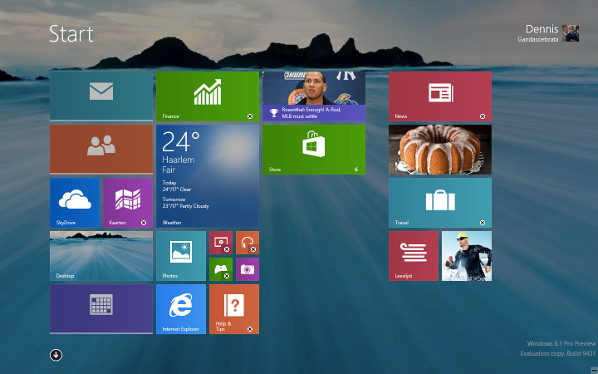
Task: Open the small Xbox Games tile
Action: point(221,269)
